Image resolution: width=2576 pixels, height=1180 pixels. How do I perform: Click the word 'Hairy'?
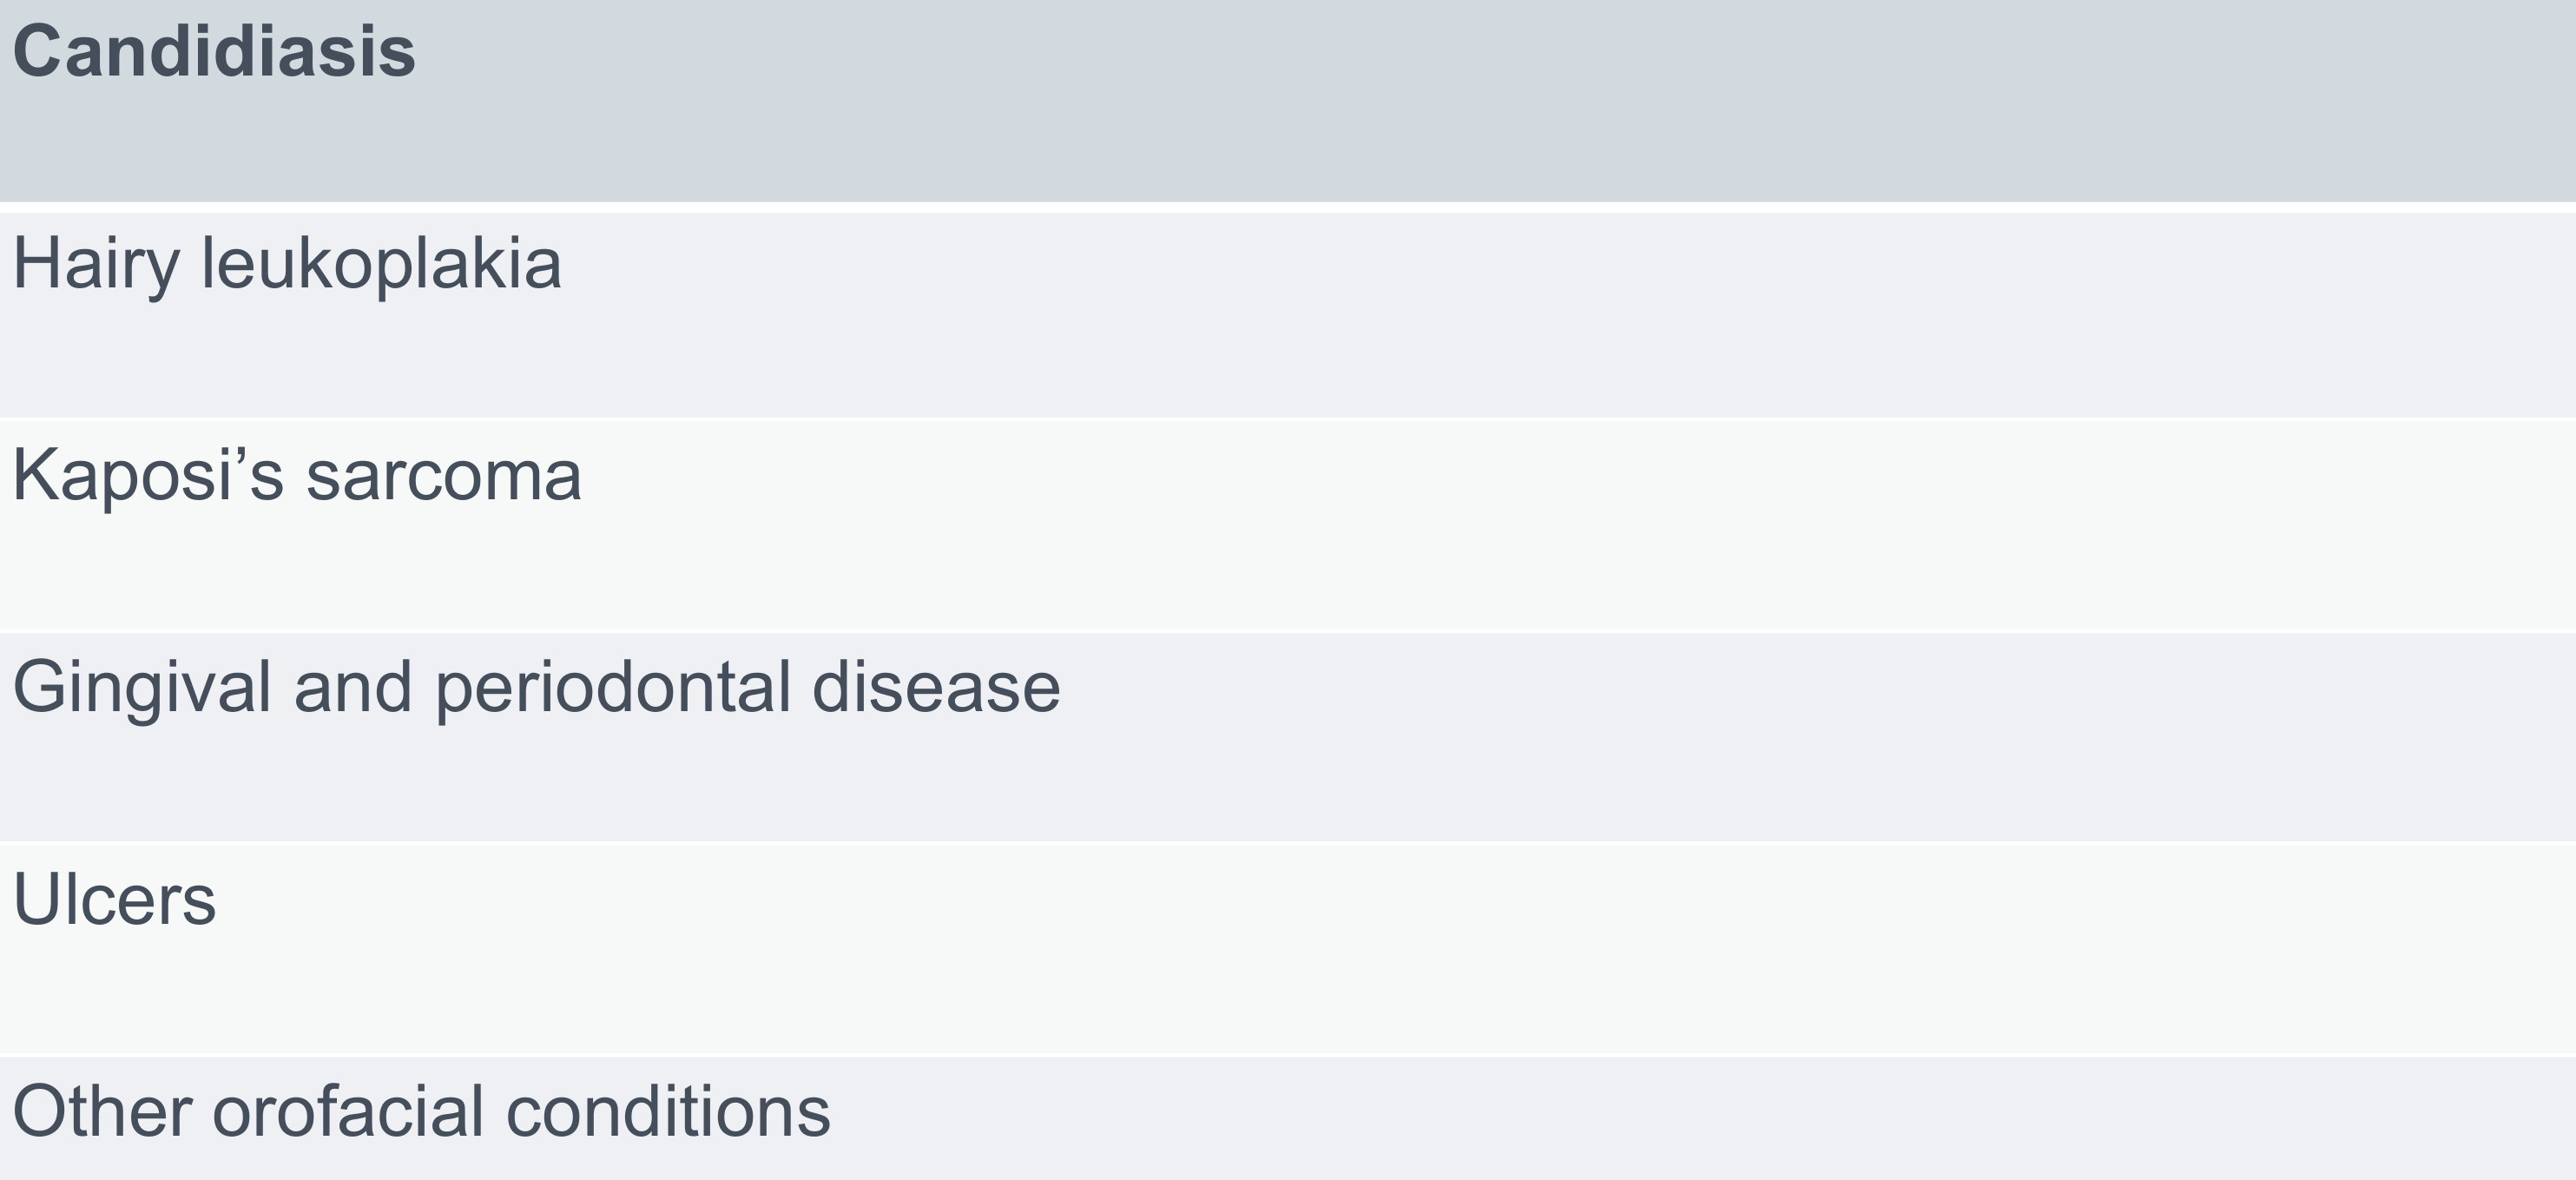point(96,266)
